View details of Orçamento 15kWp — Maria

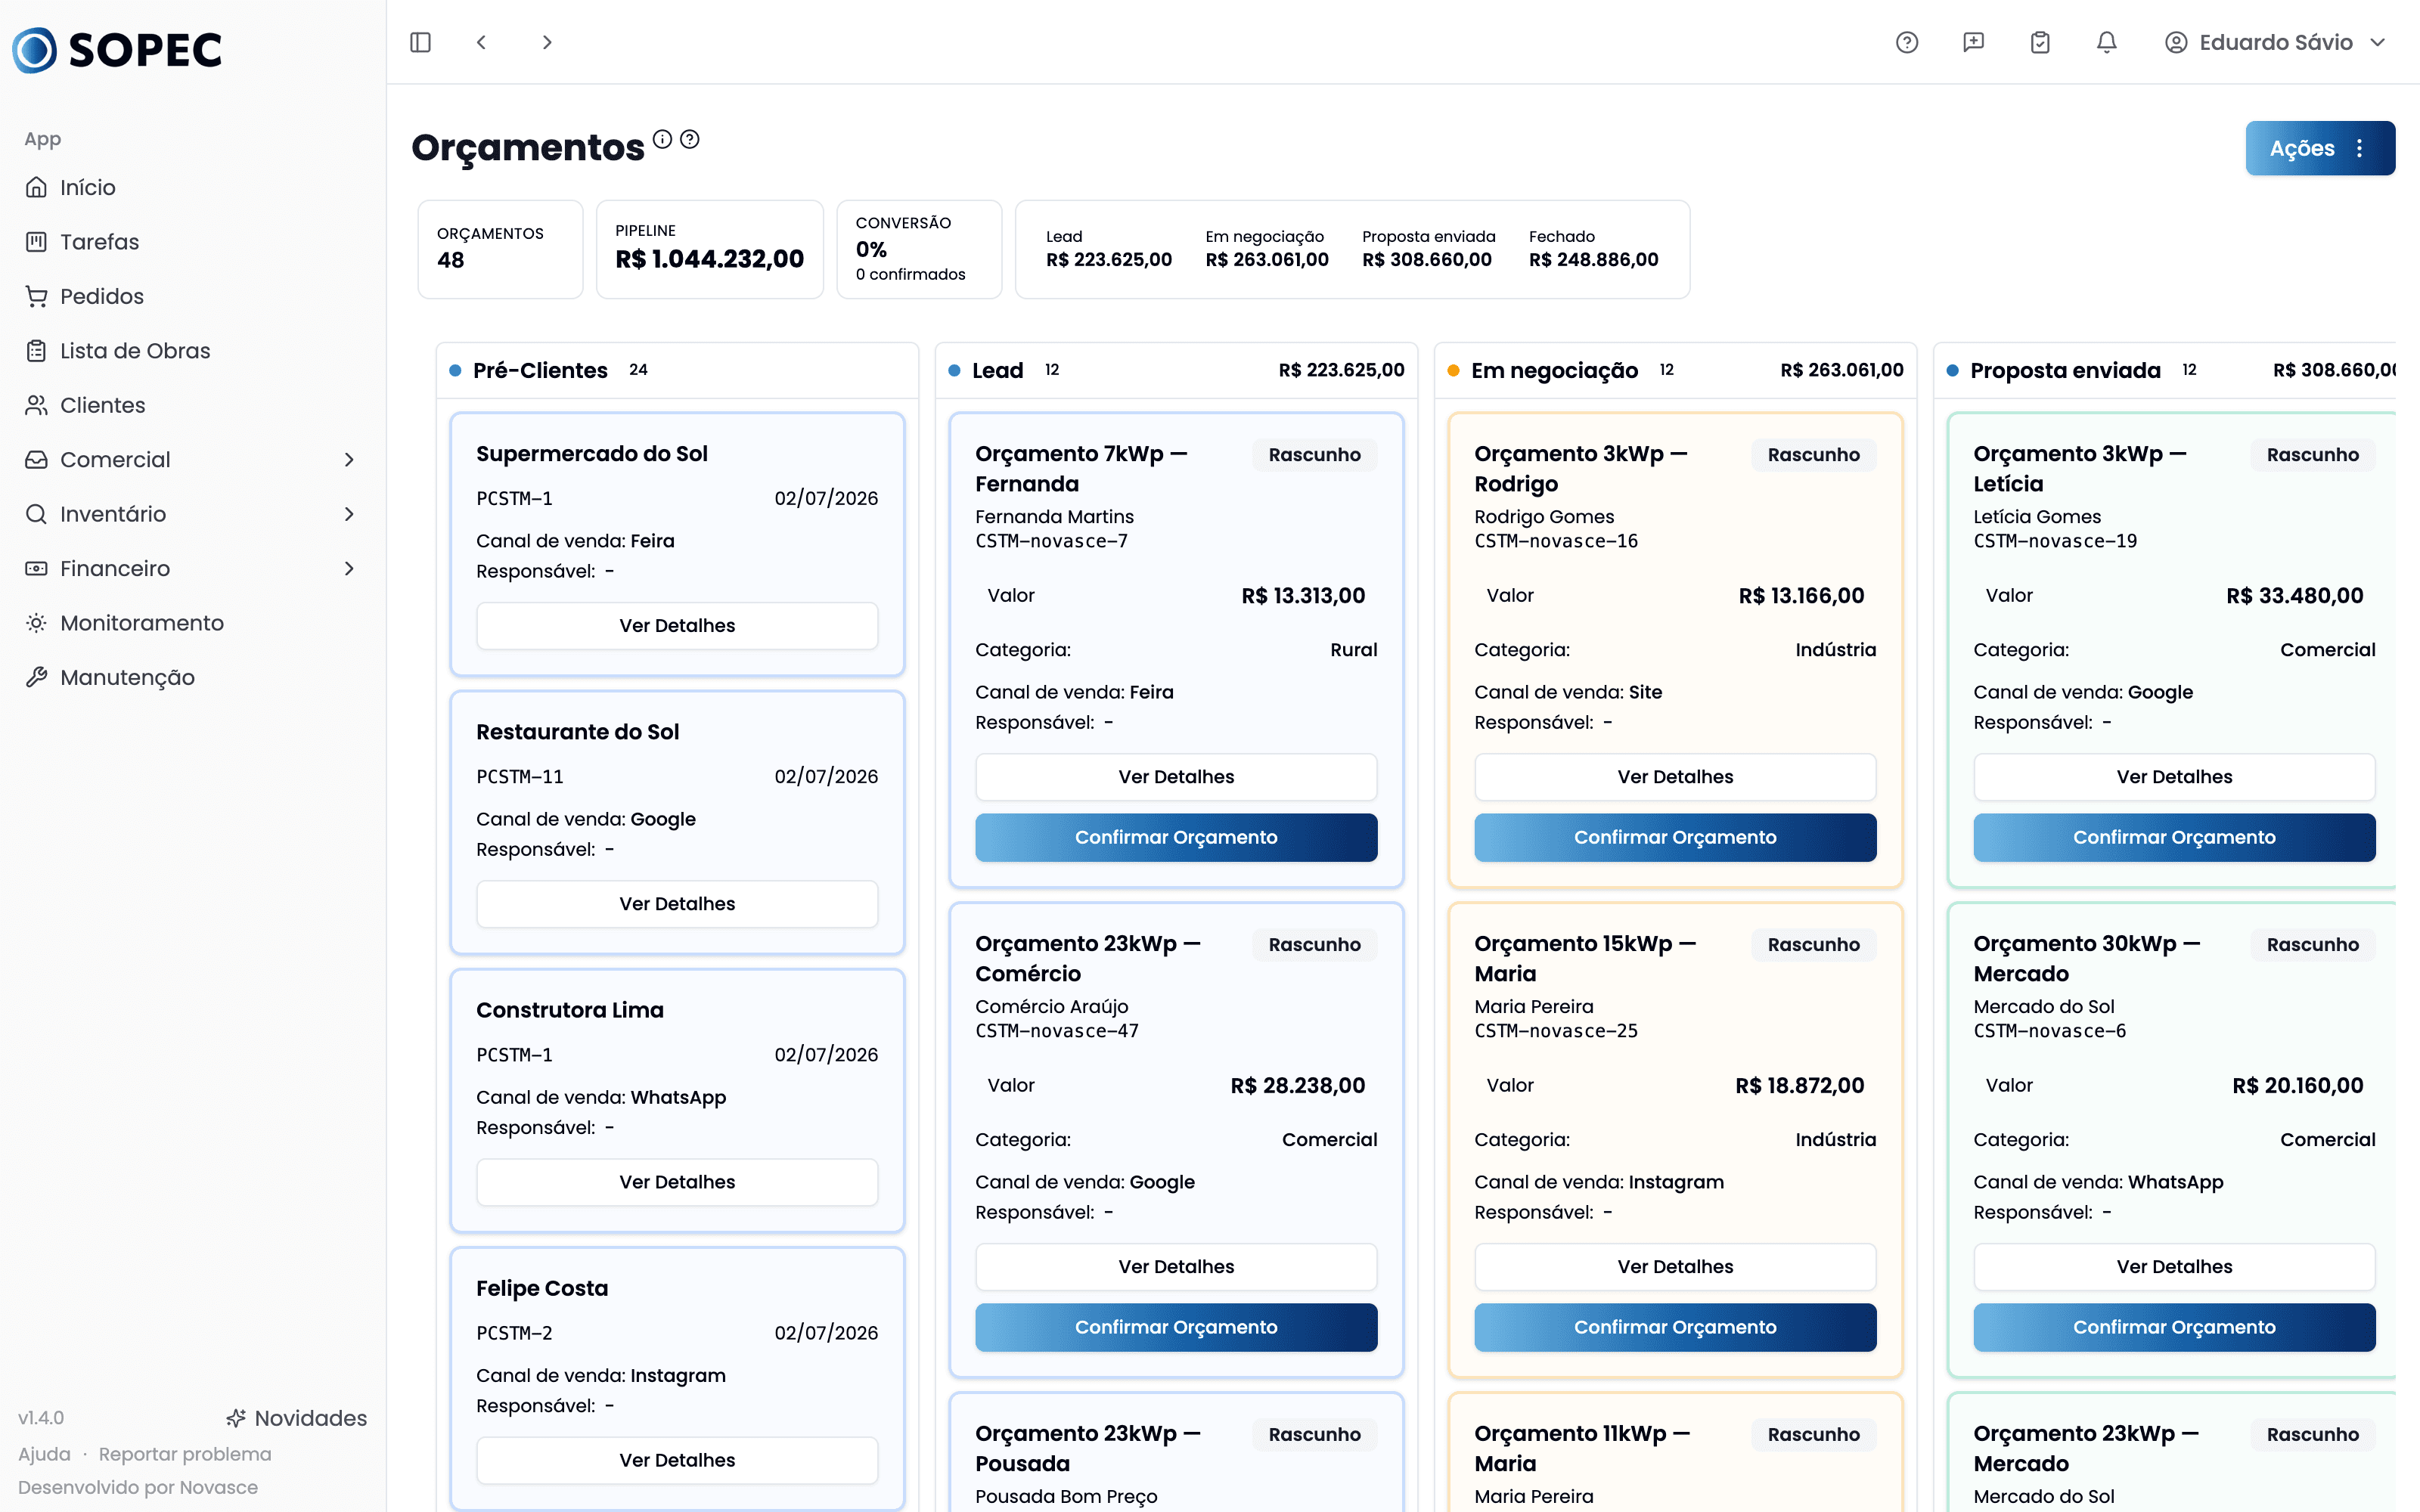[1675, 1267]
